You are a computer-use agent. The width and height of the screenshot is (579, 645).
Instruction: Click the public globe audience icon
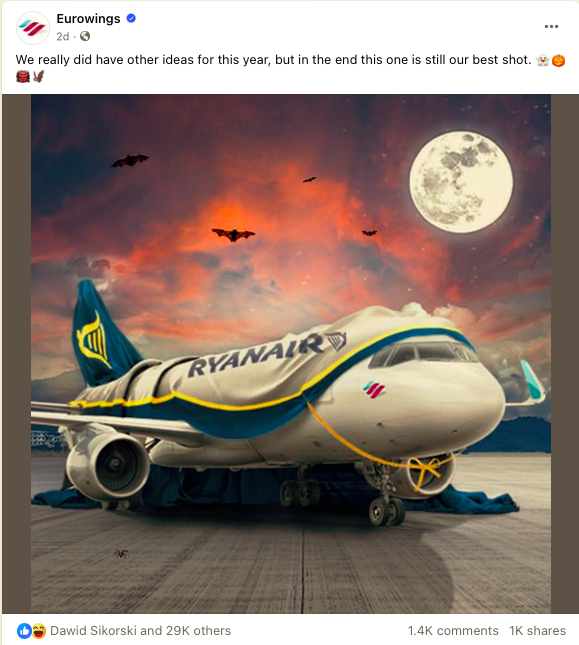pyautogui.click(x=85, y=37)
